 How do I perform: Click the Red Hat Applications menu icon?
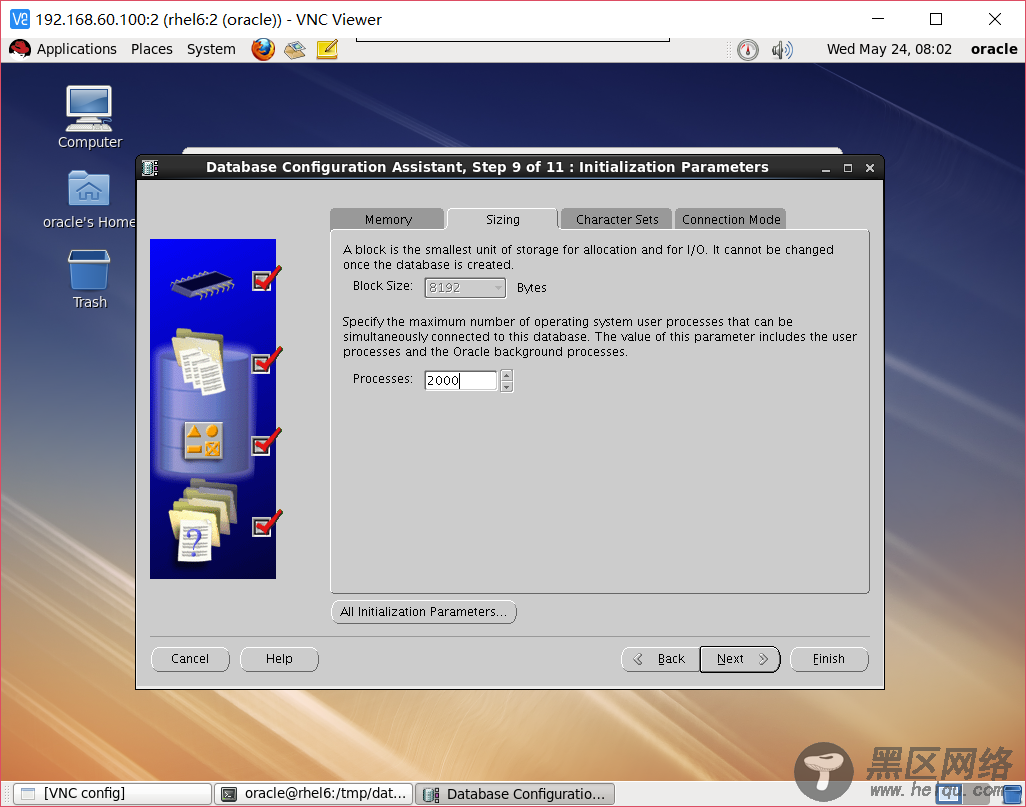(20, 49)
